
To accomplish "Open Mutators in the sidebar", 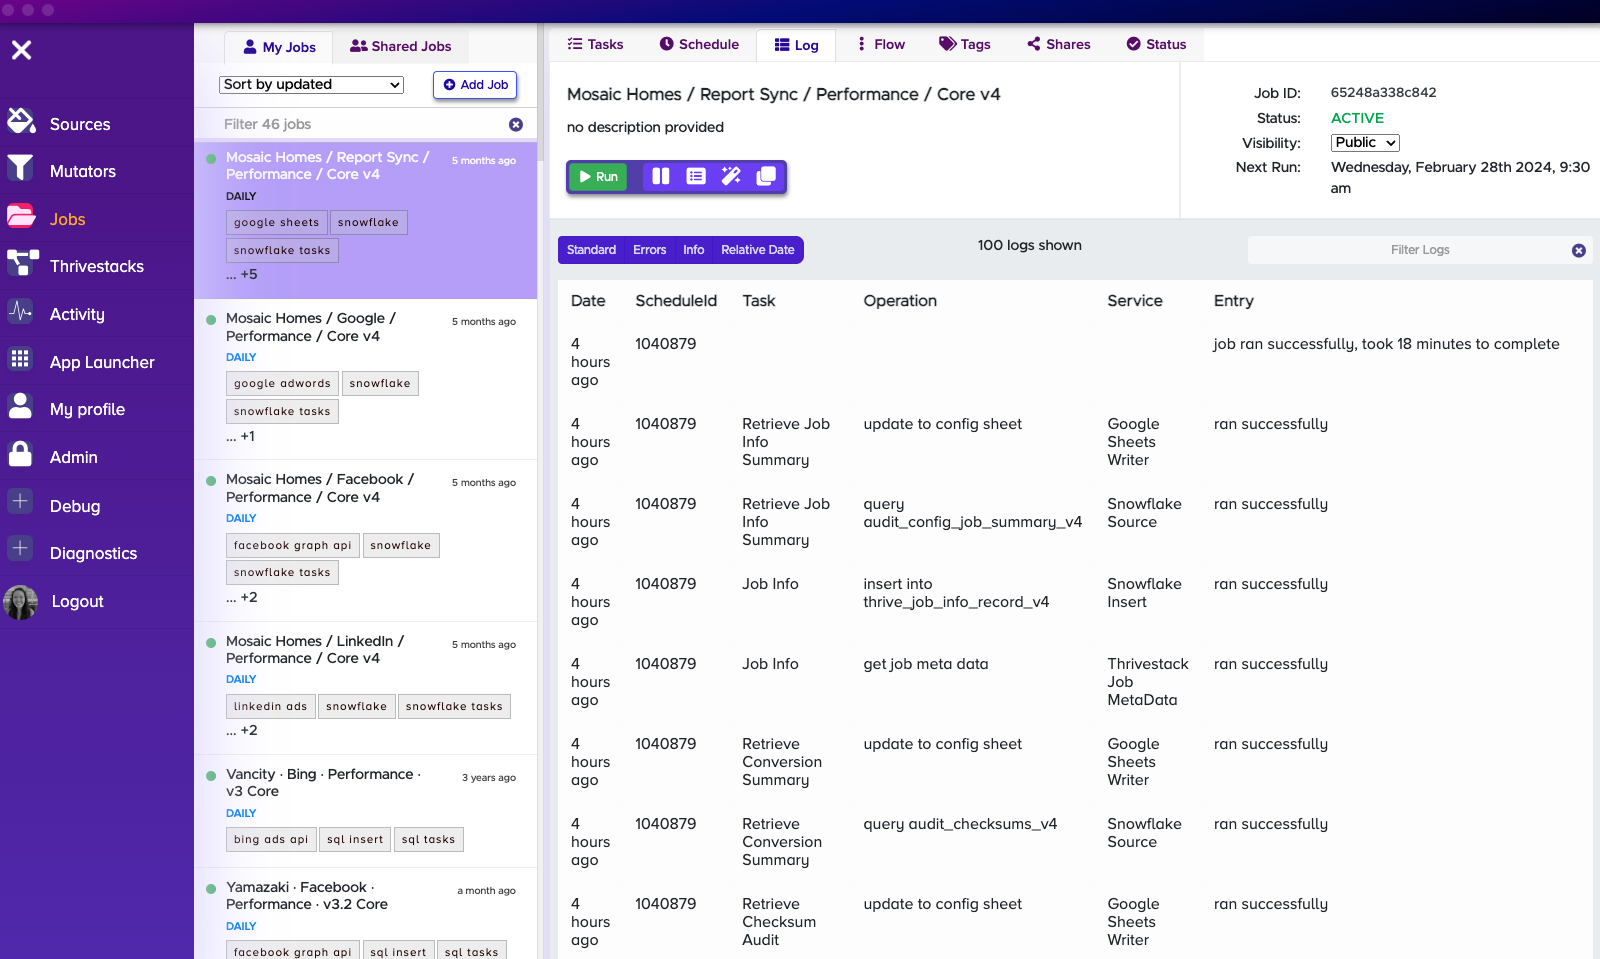I will click(82, 171).
